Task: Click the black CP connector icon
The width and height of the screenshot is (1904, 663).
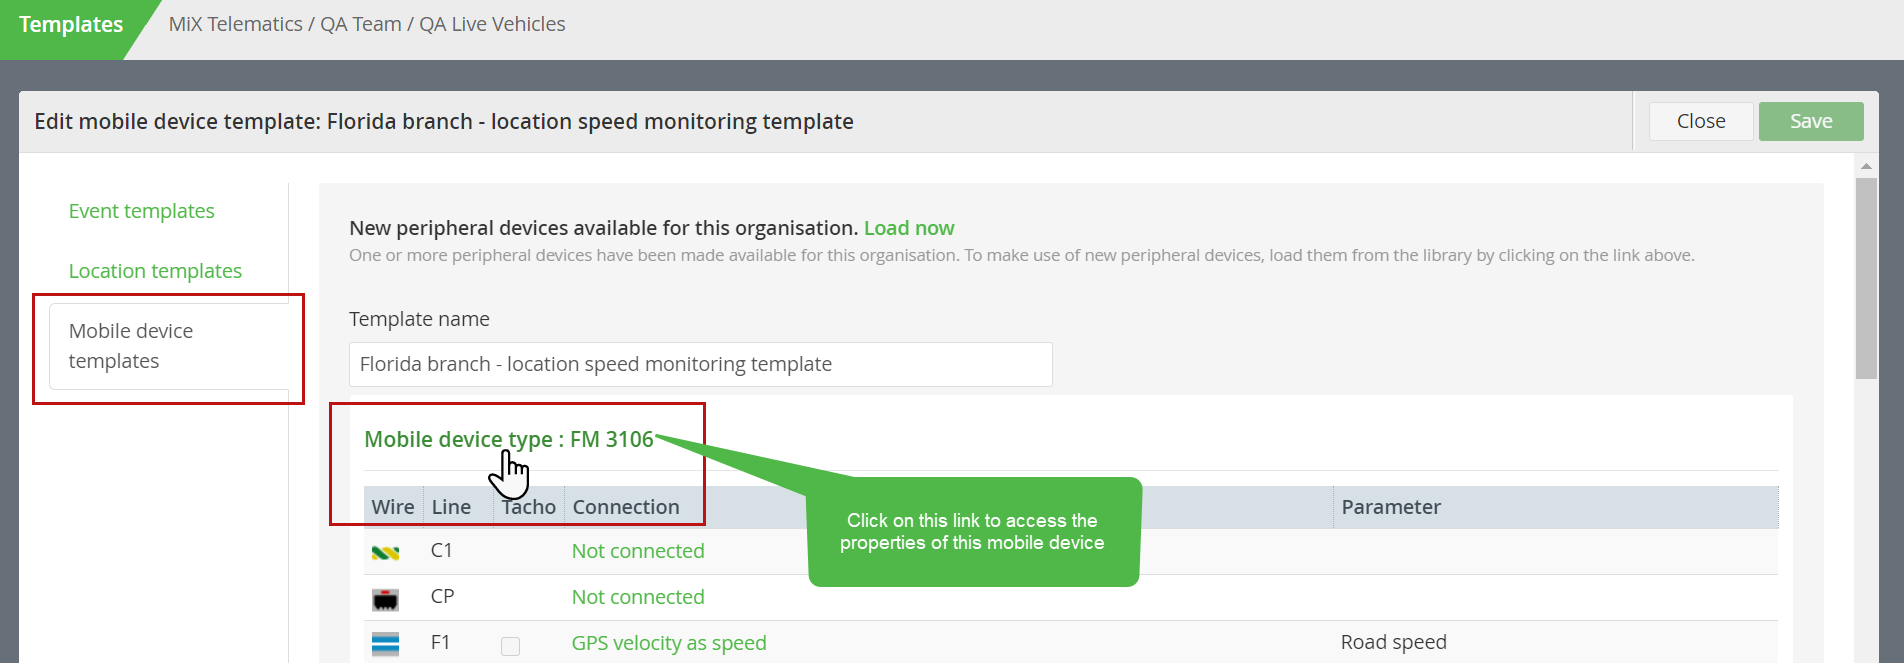Action: click(385, 599)
